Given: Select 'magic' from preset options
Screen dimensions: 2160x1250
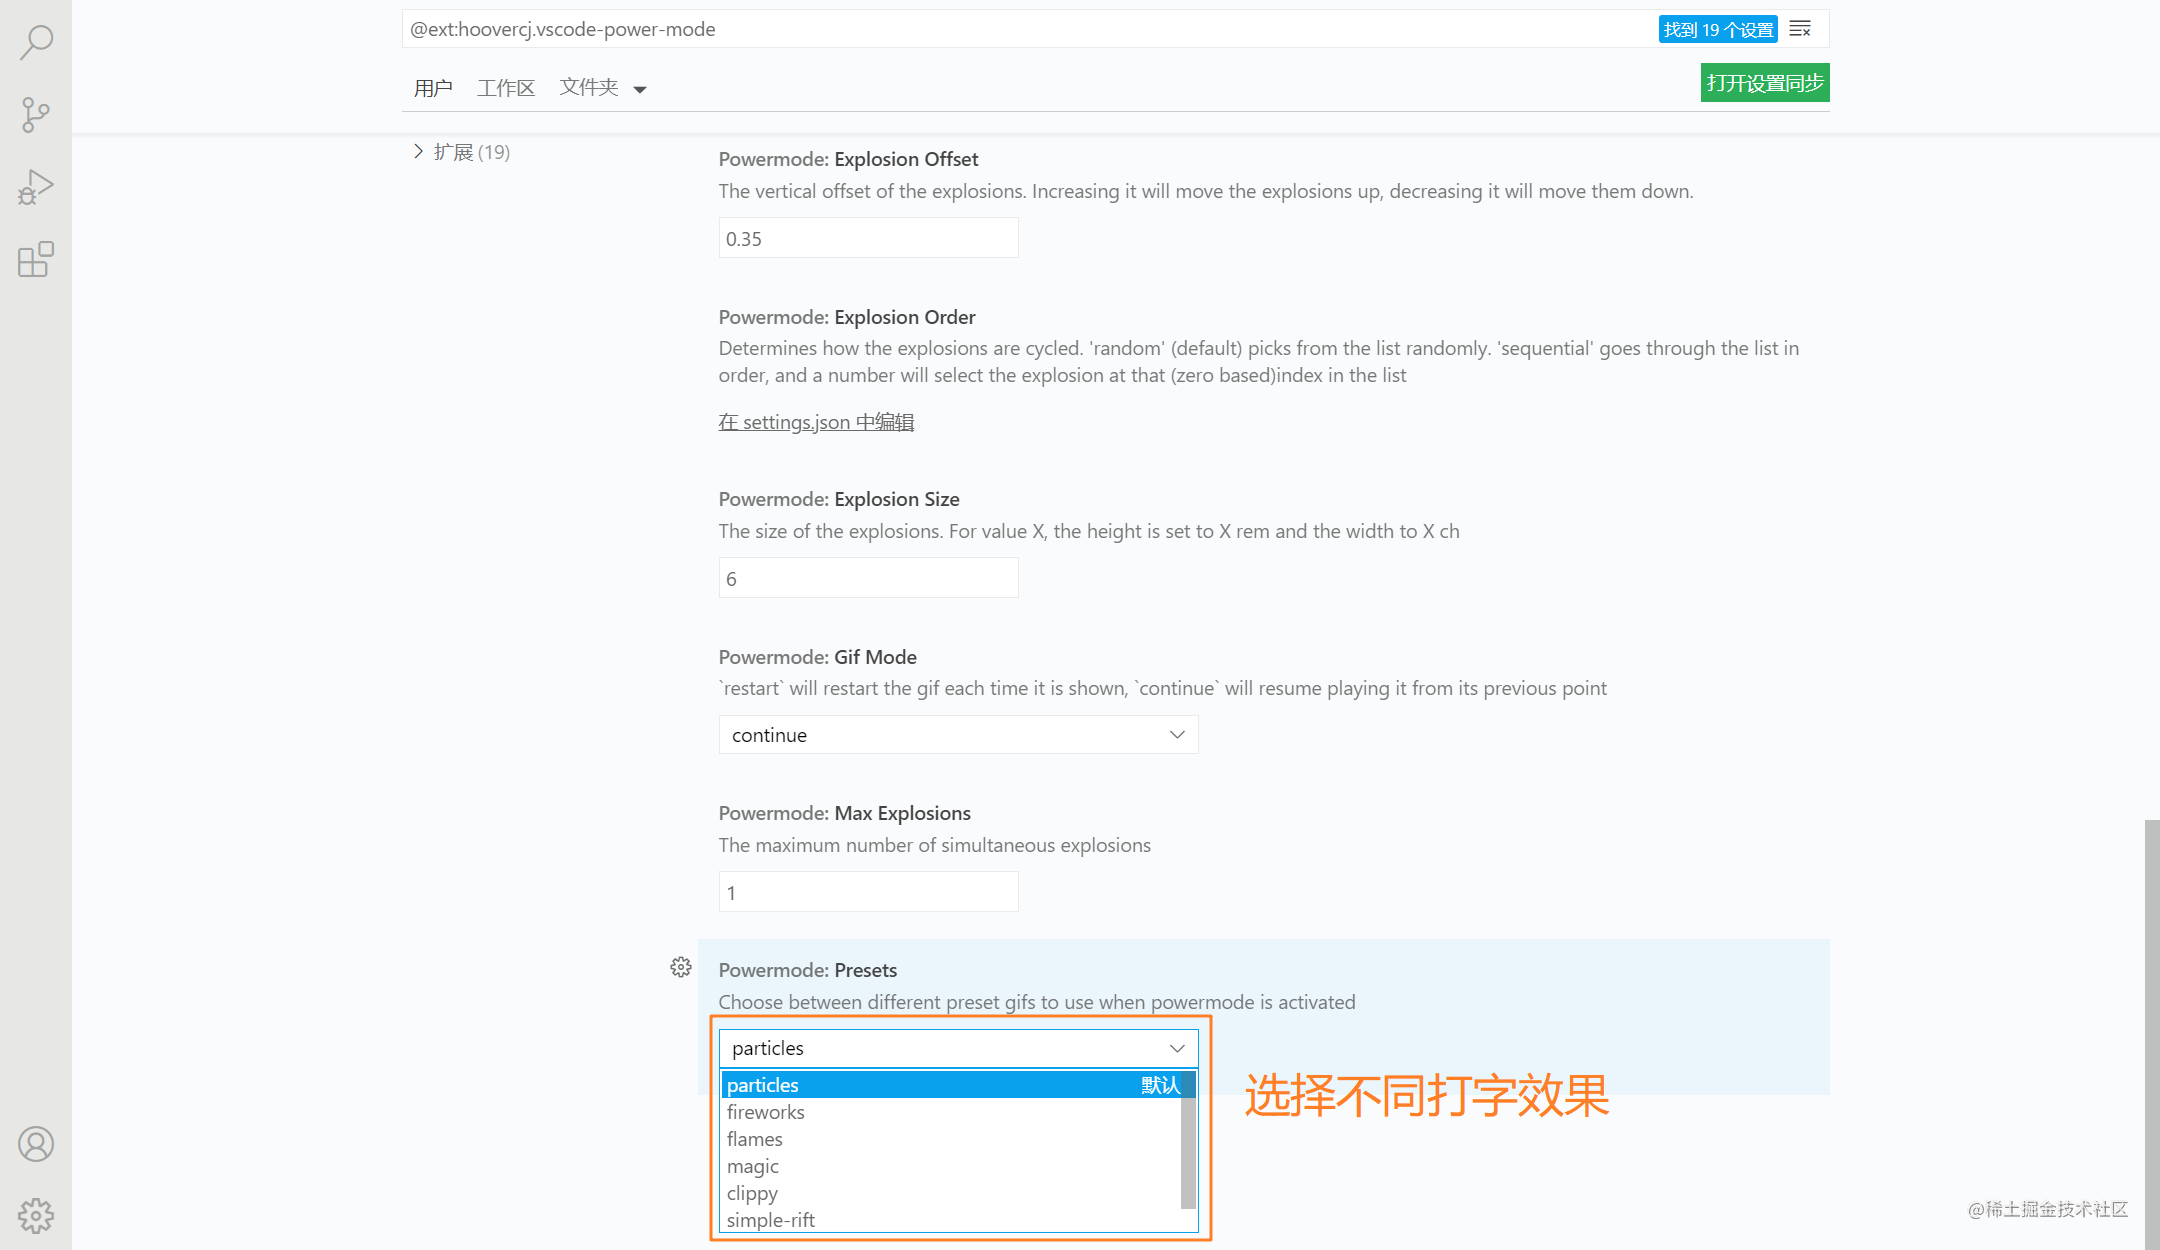Looking at the screenshot, I should pyautogui.click(x=753, y=1165).
